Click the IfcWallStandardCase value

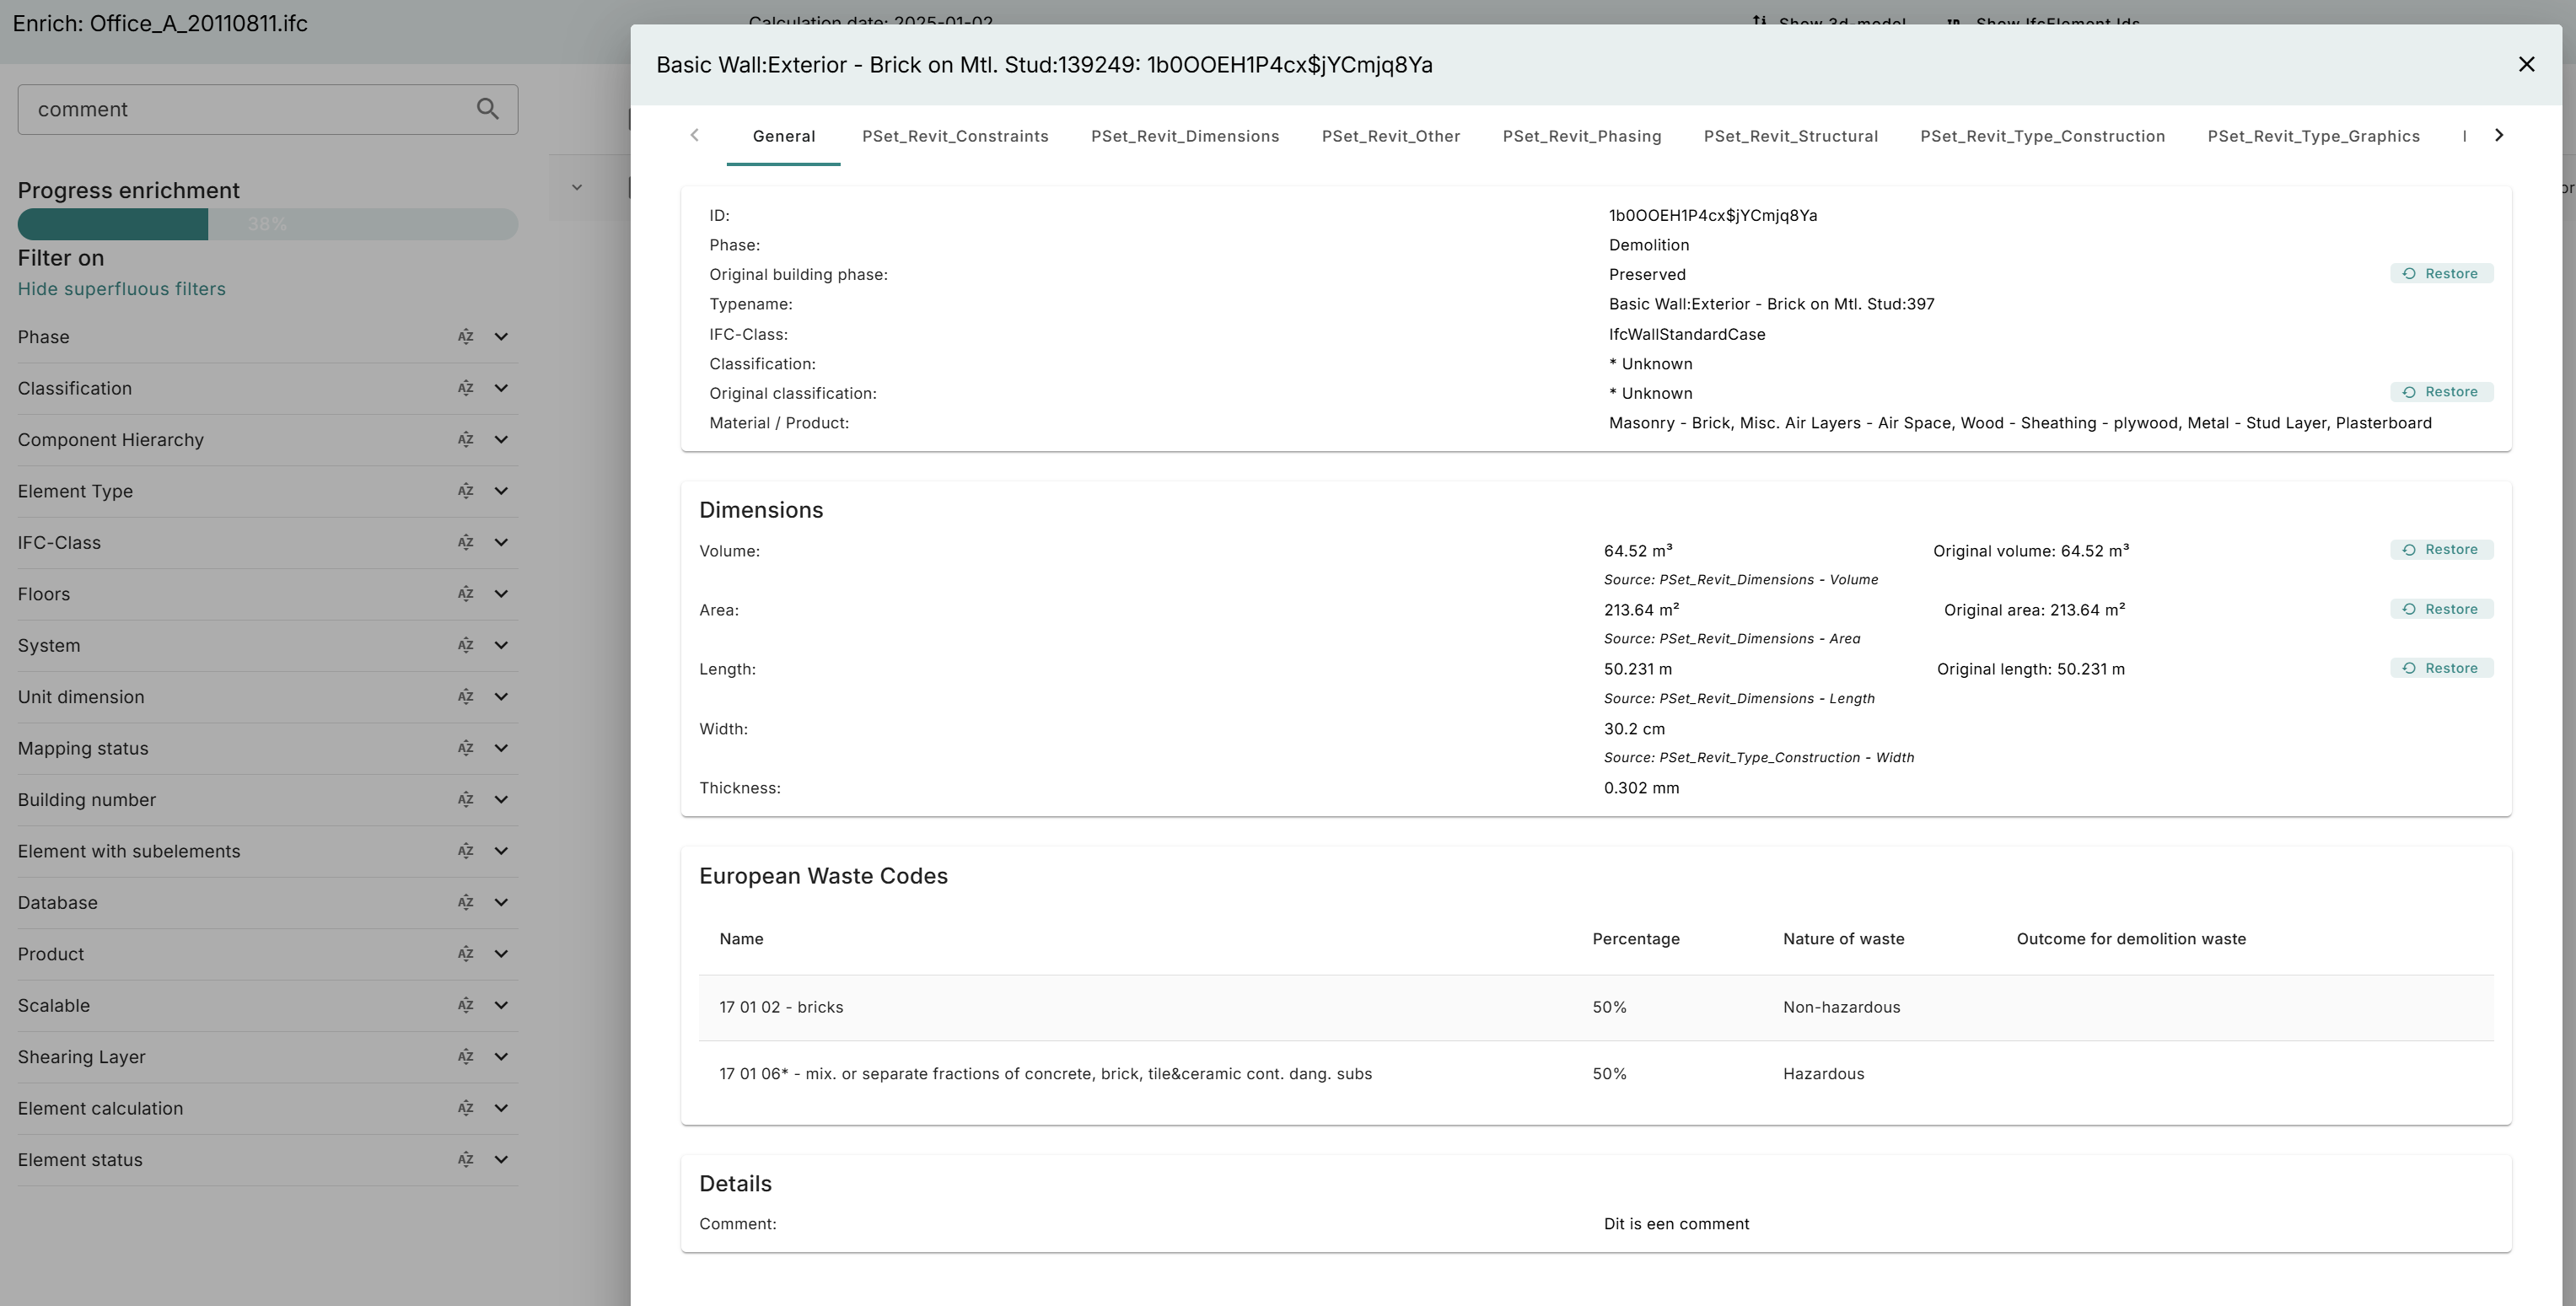coord(1687,334)
